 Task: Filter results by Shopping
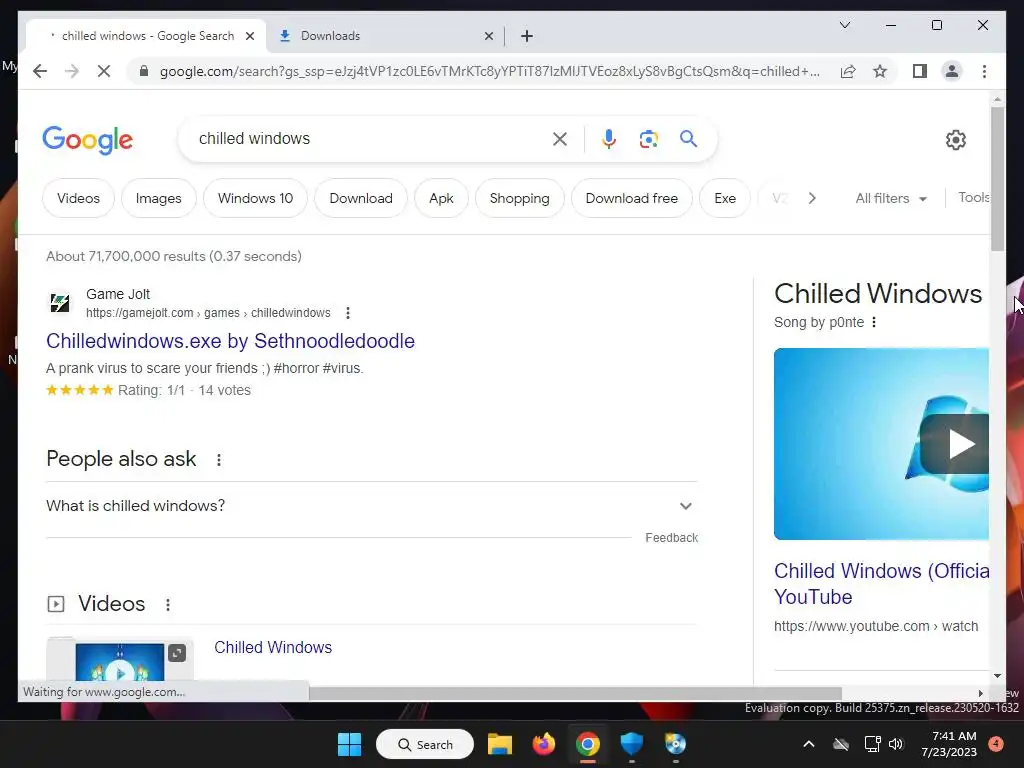tap(520, 199)
